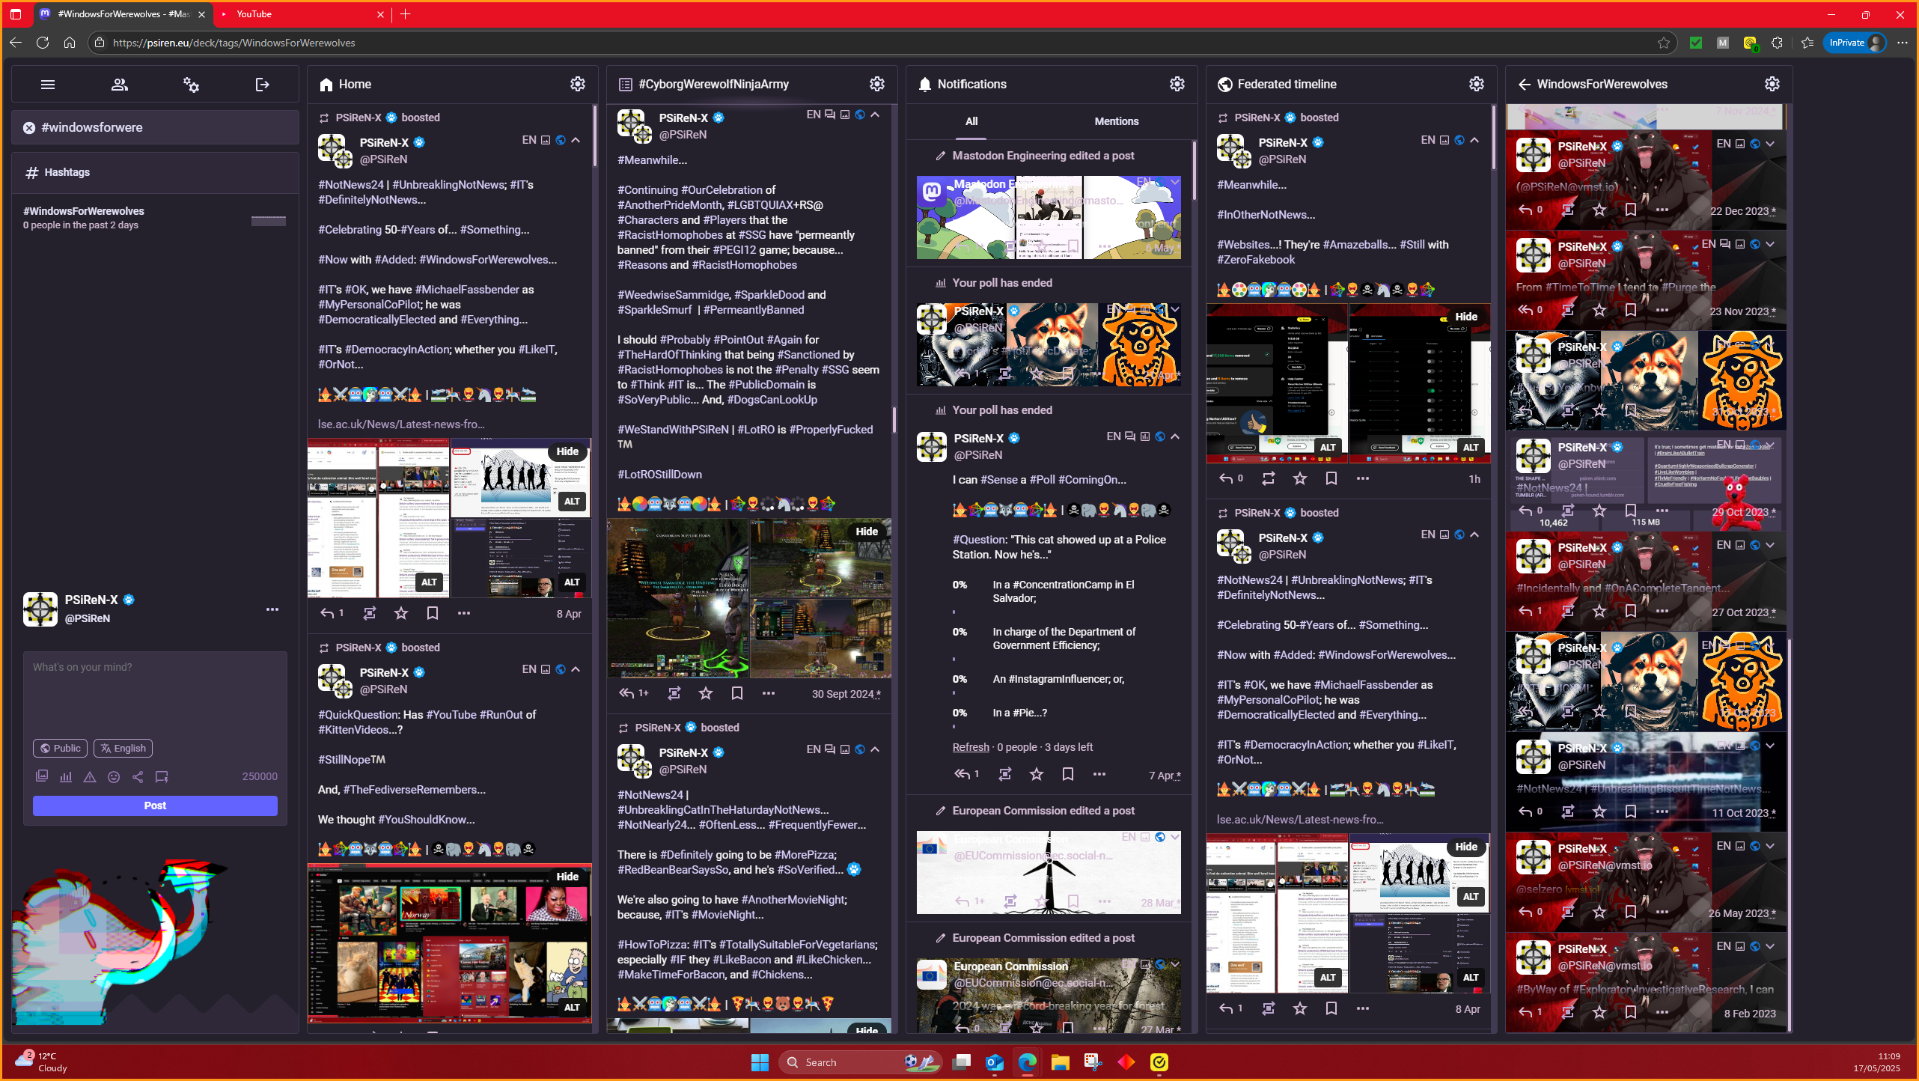Open the Windows Start menu
The image size is (1919, 1081).
(759, 1062)
